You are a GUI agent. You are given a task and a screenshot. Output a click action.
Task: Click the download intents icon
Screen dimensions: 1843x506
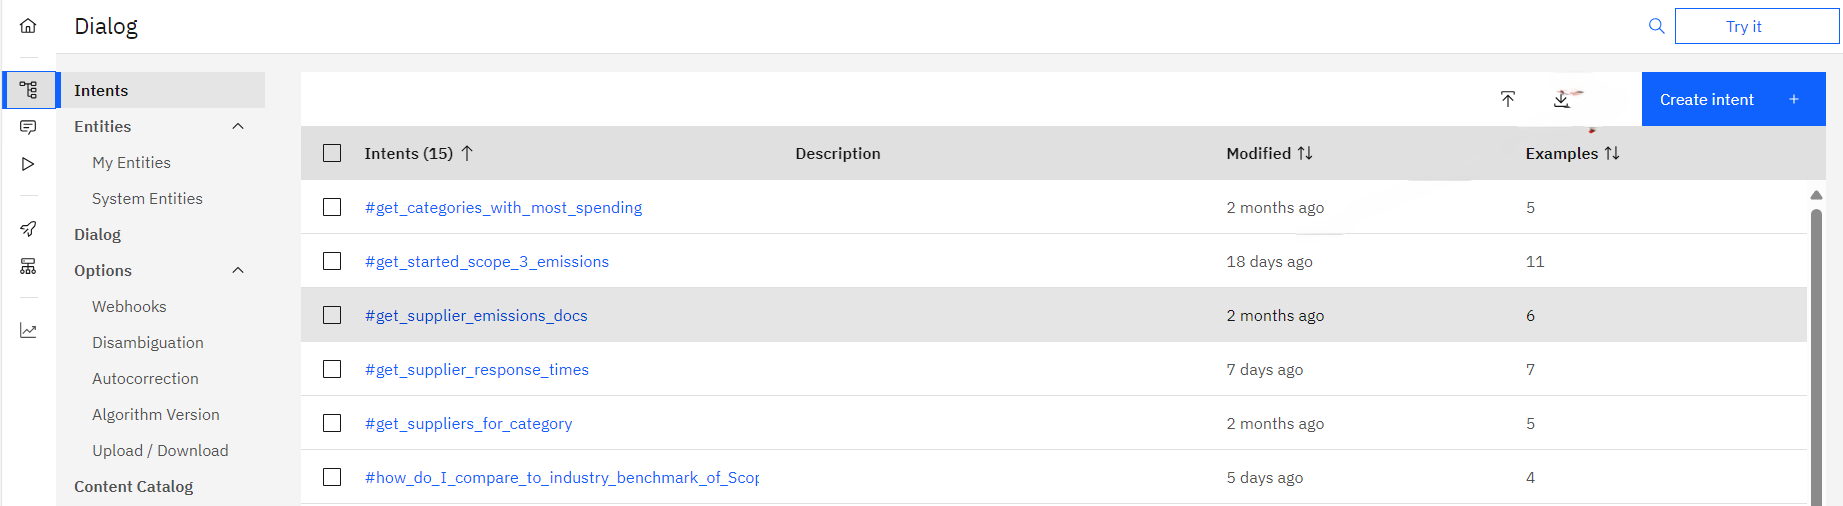pyautogui.click(x=1562, y=99)
